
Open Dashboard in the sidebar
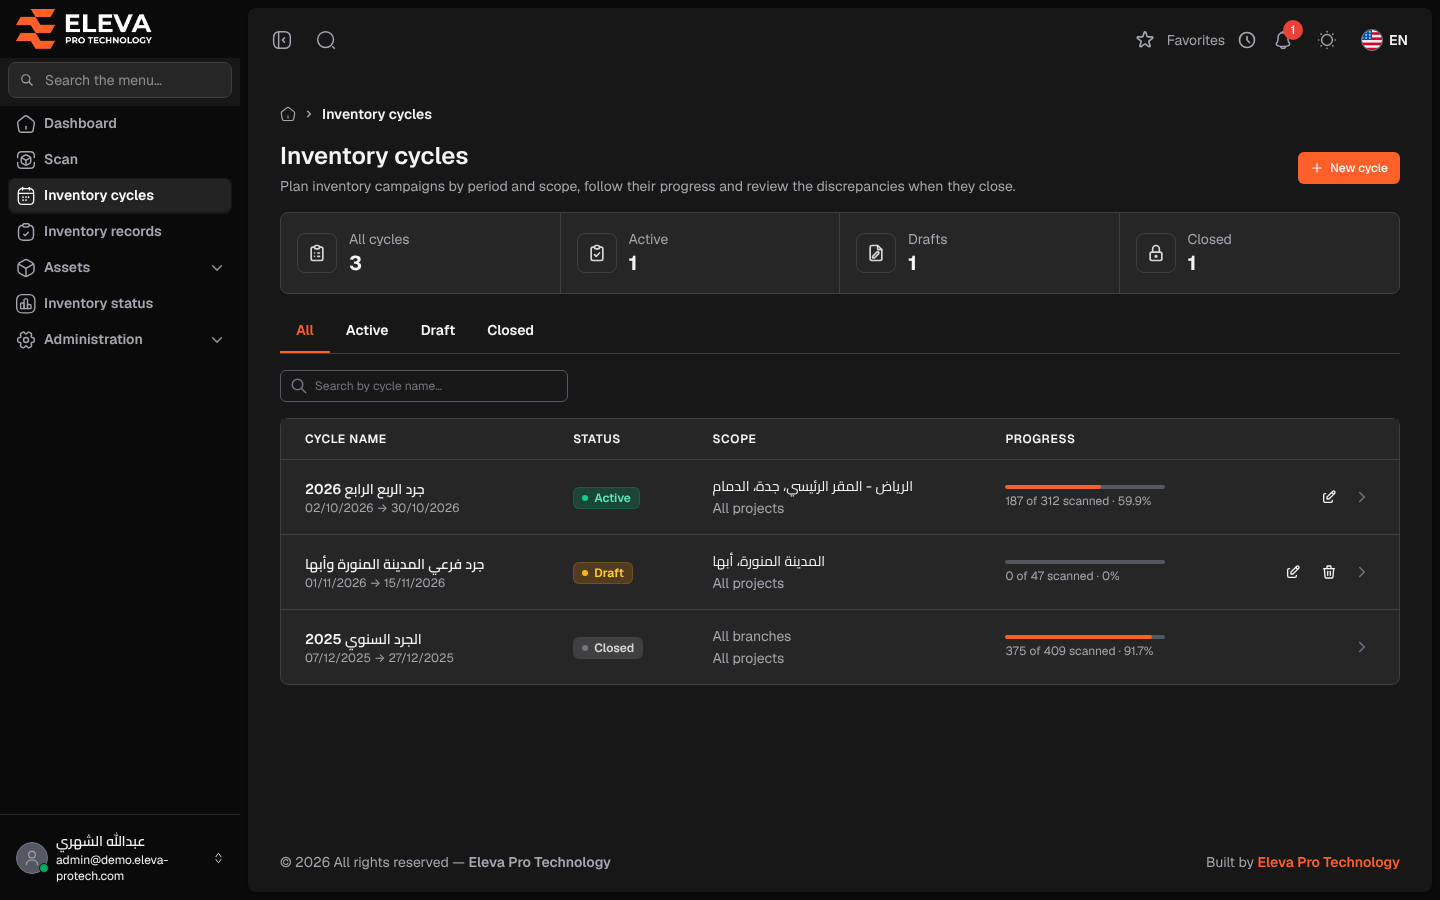pos(120,123)
